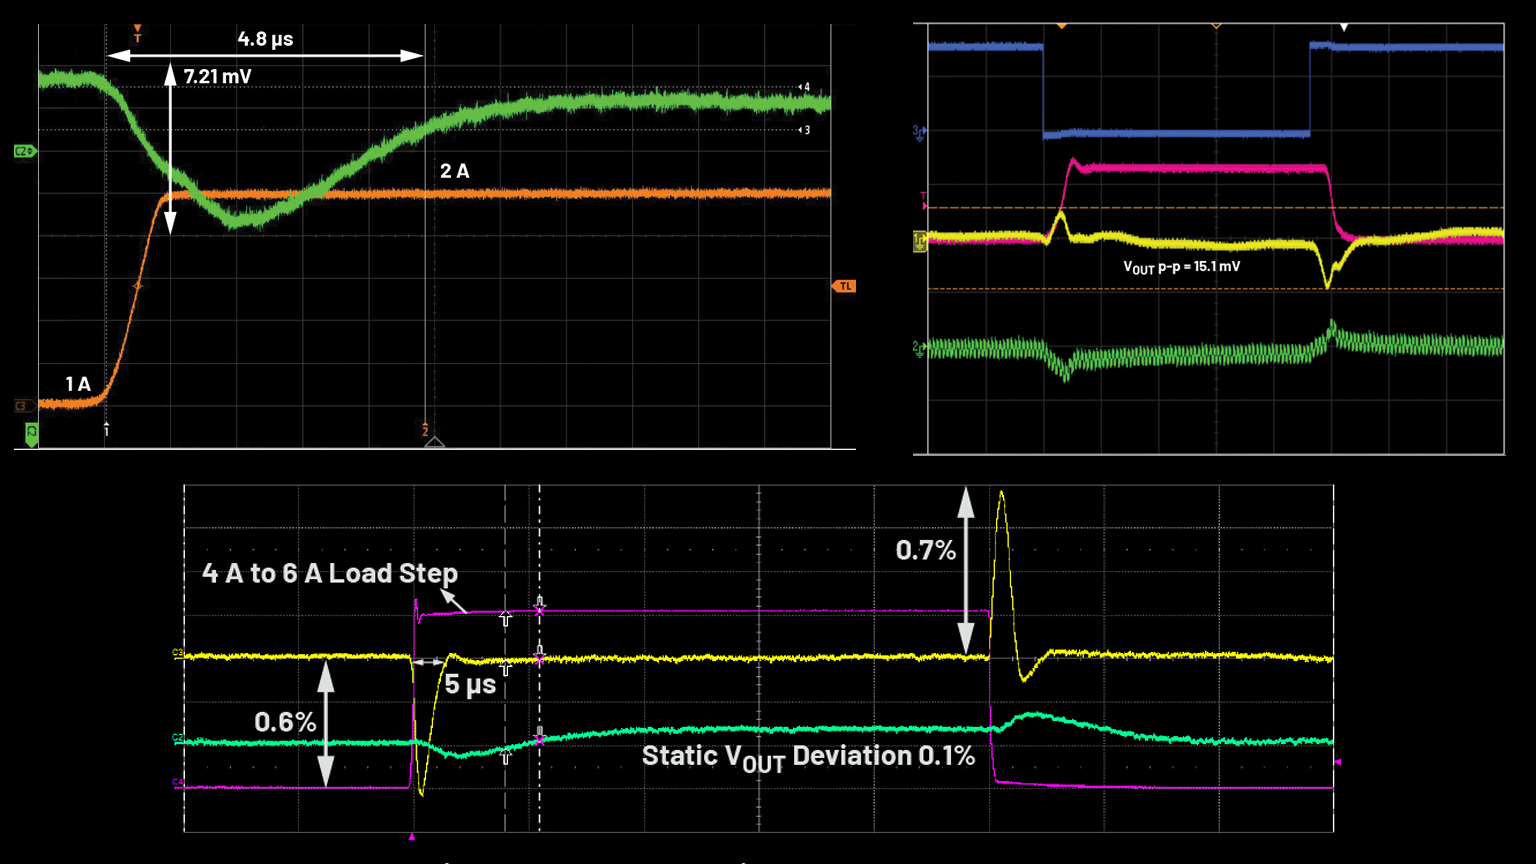
Task: Click the orange TL trigger level tag
Action: click(x=845, y=286)
